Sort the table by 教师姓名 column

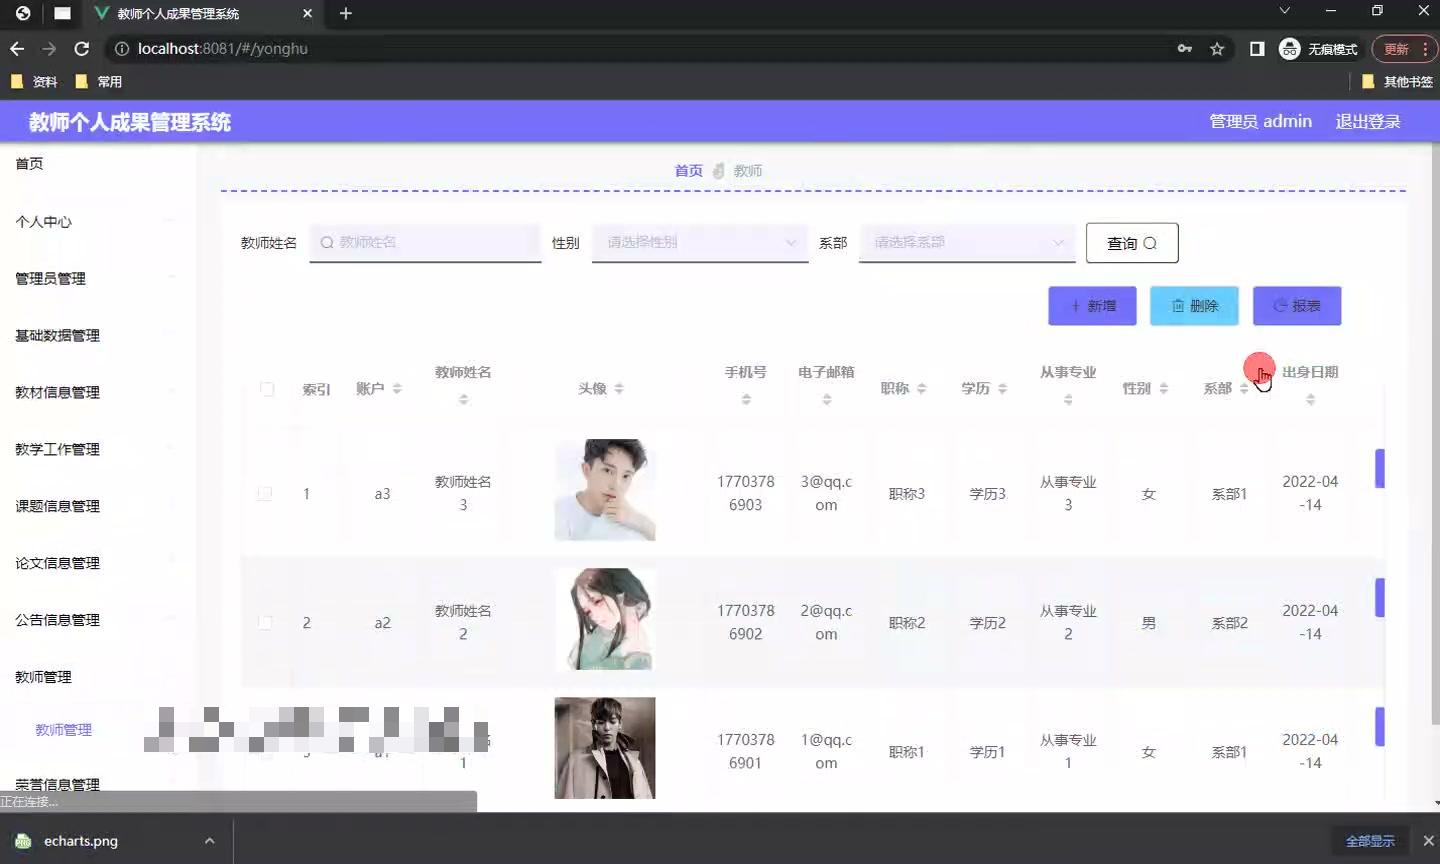point(463,399)
